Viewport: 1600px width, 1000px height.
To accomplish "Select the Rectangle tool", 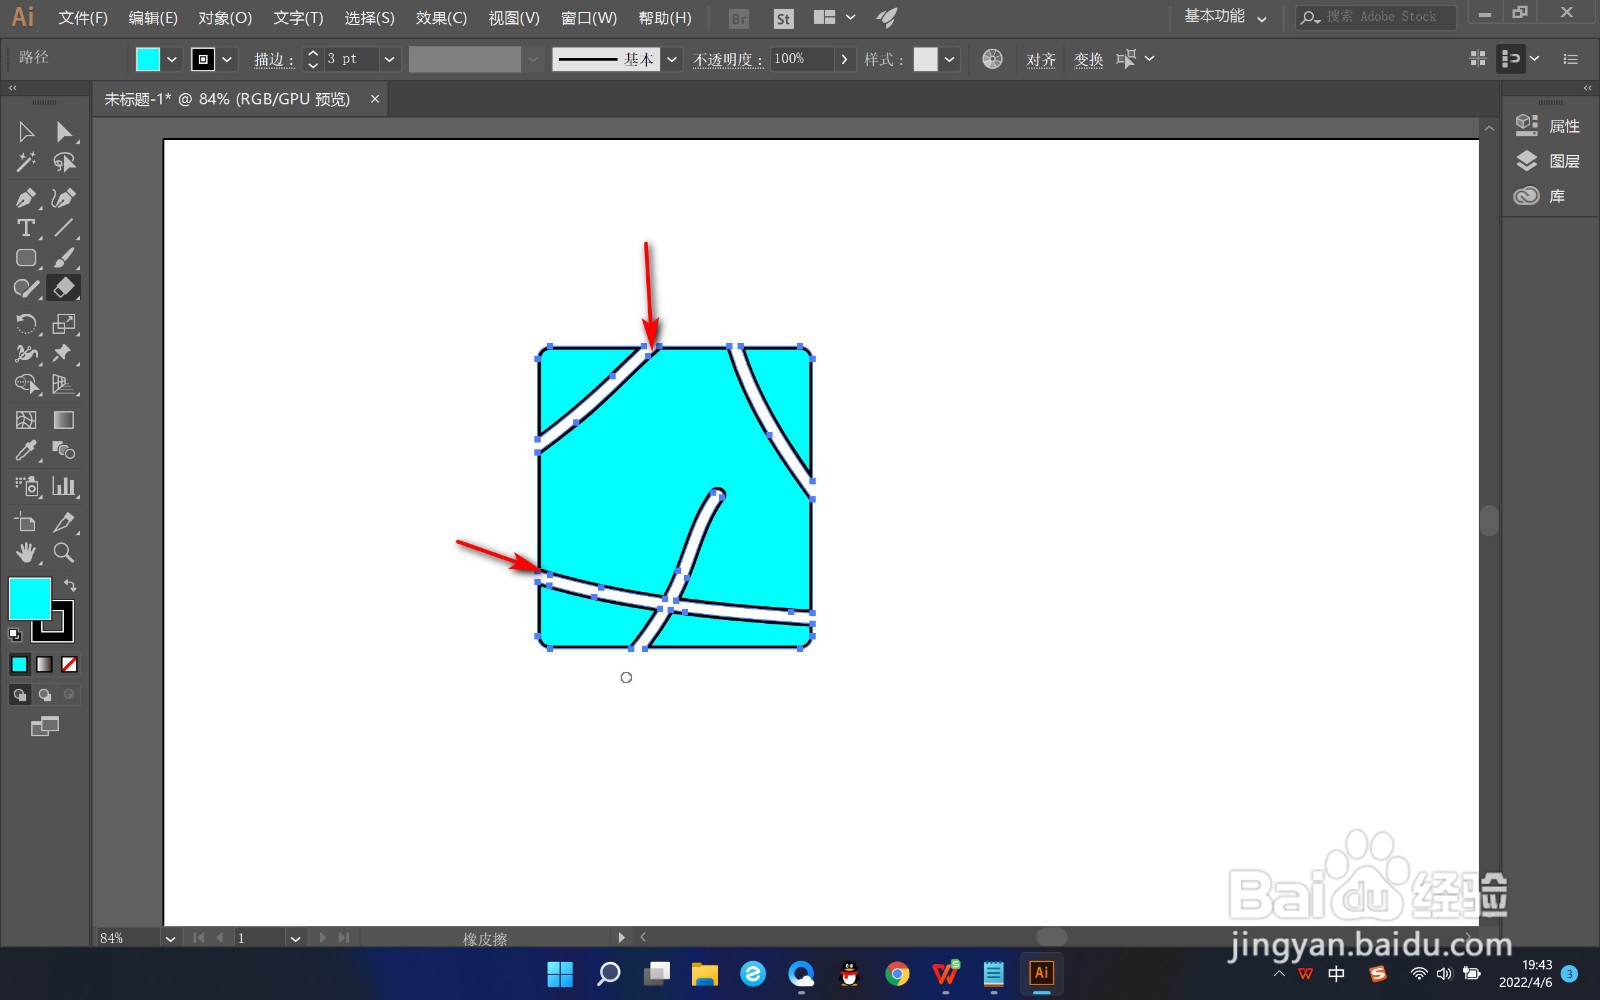I will 26,258.
